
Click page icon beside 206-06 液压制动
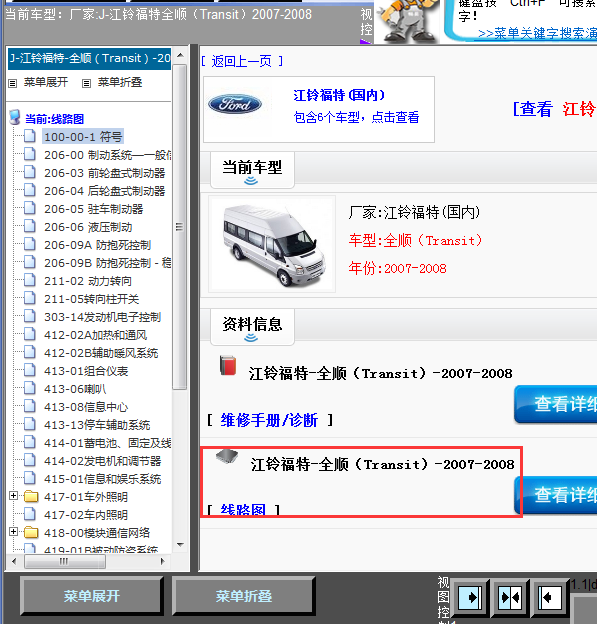(30, 226)
